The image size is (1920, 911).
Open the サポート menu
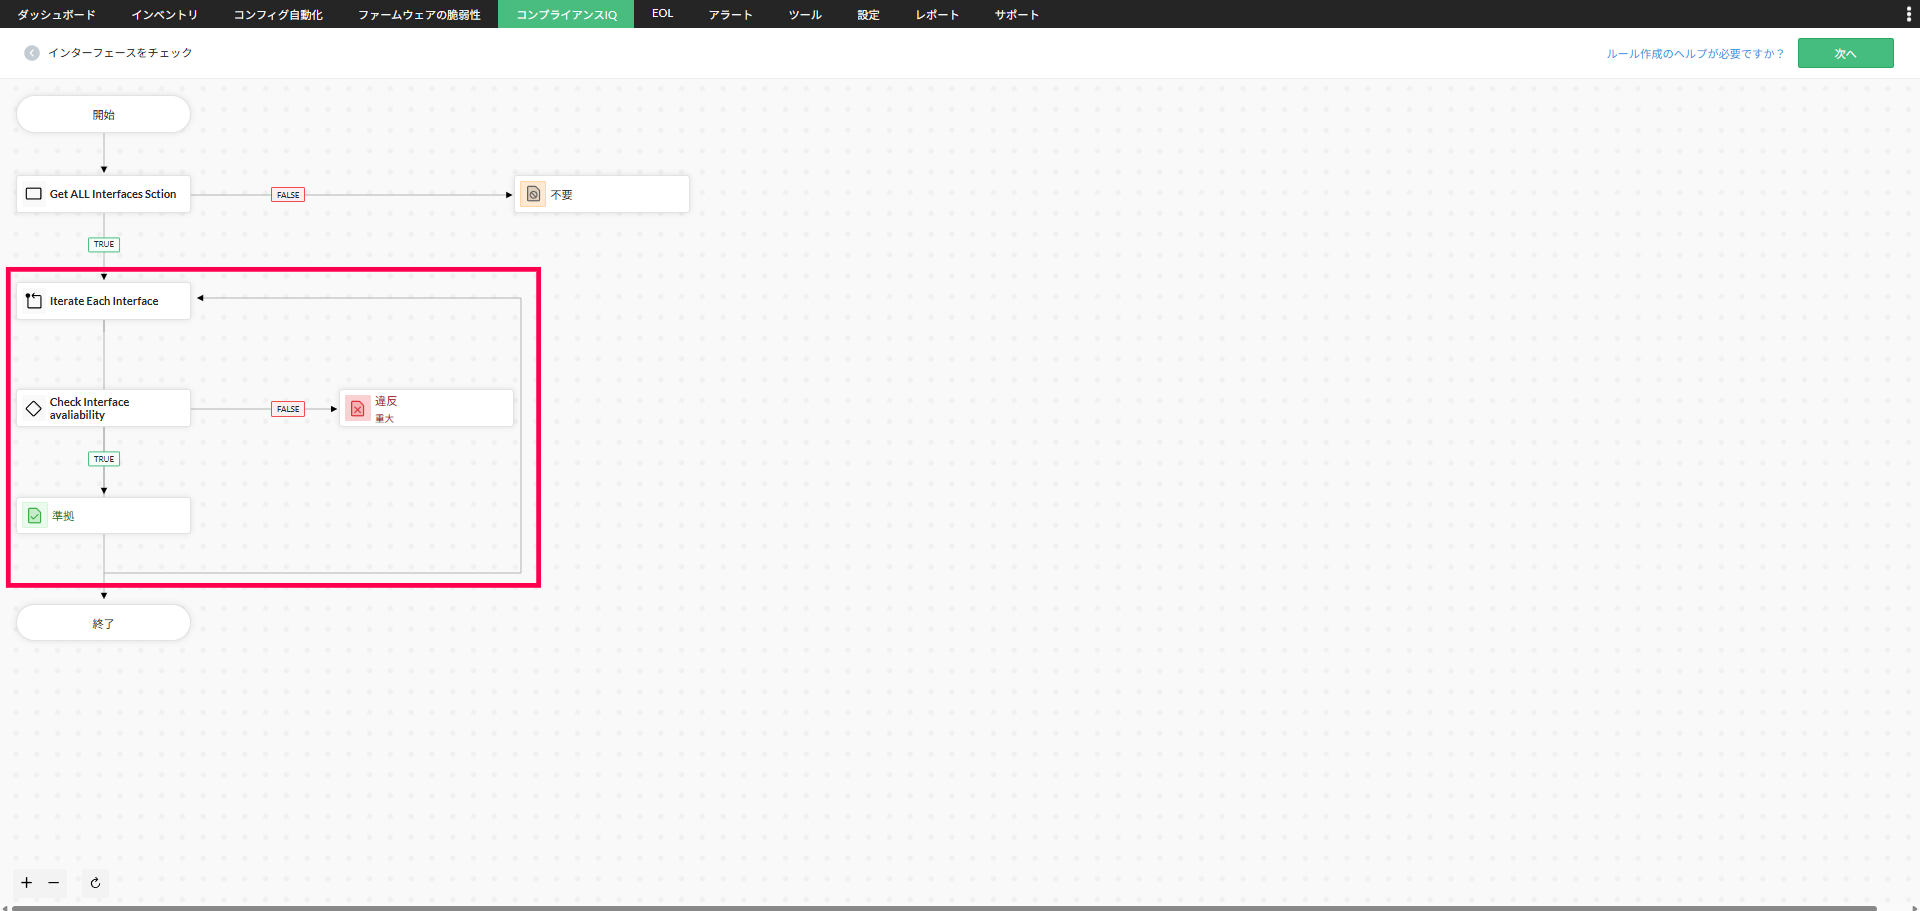[1017, 14]
